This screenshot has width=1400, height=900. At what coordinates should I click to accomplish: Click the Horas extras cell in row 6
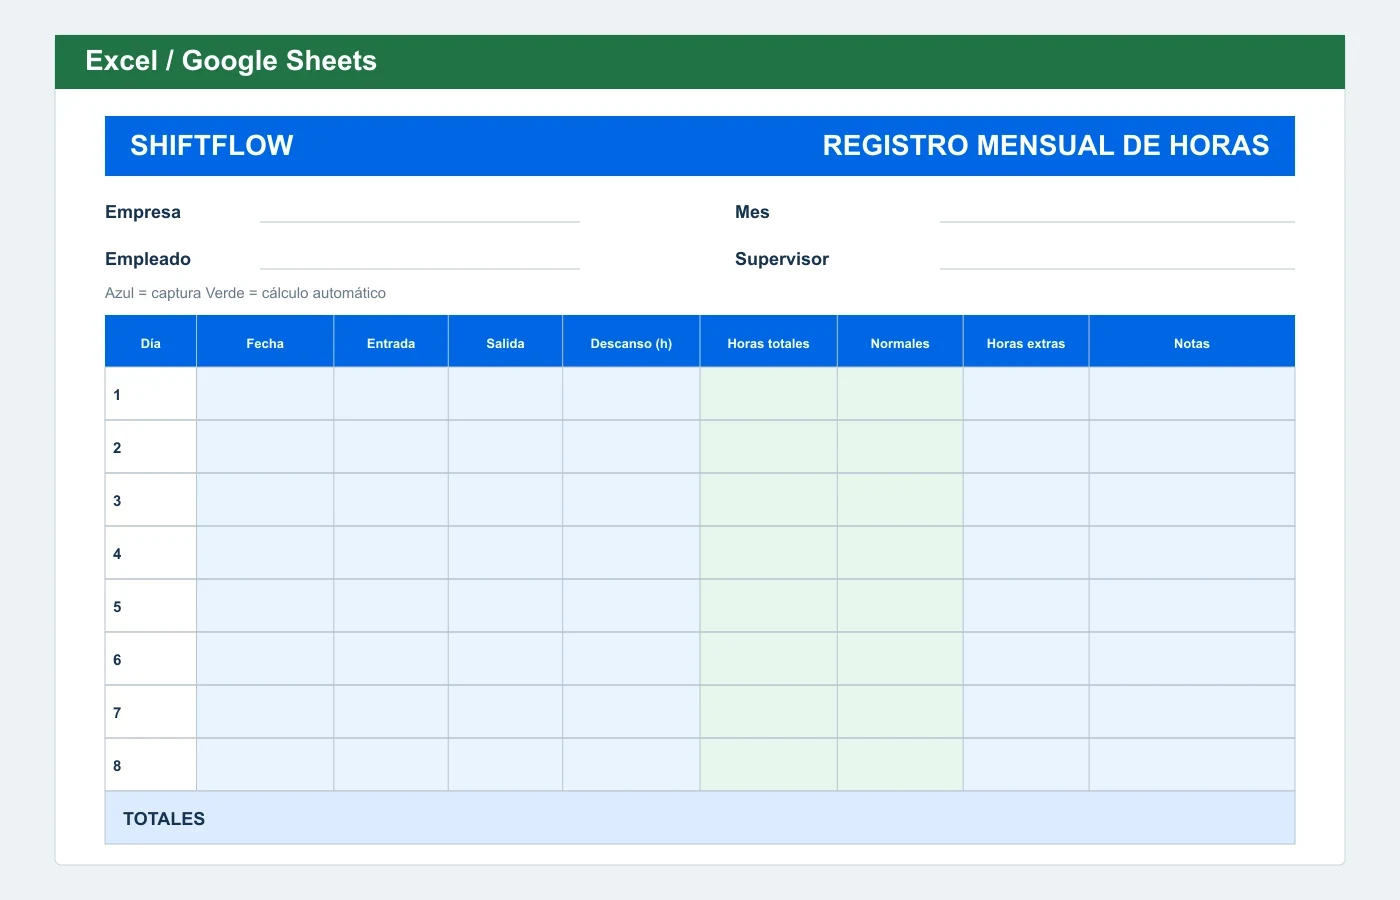(1026, 659)
